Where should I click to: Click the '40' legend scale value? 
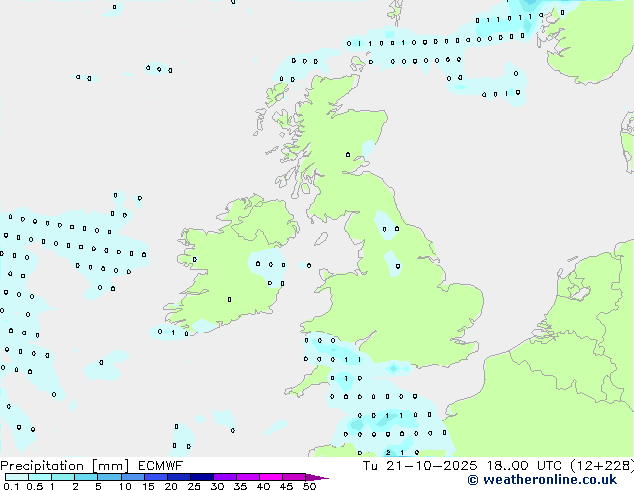pos(263,486)
